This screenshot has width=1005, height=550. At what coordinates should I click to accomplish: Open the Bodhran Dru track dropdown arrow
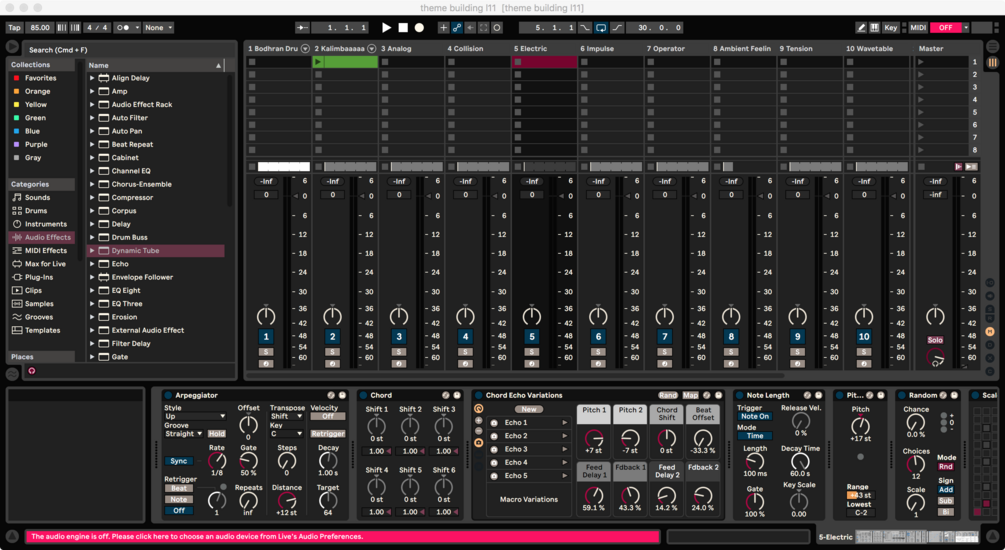tap(305, 49)
